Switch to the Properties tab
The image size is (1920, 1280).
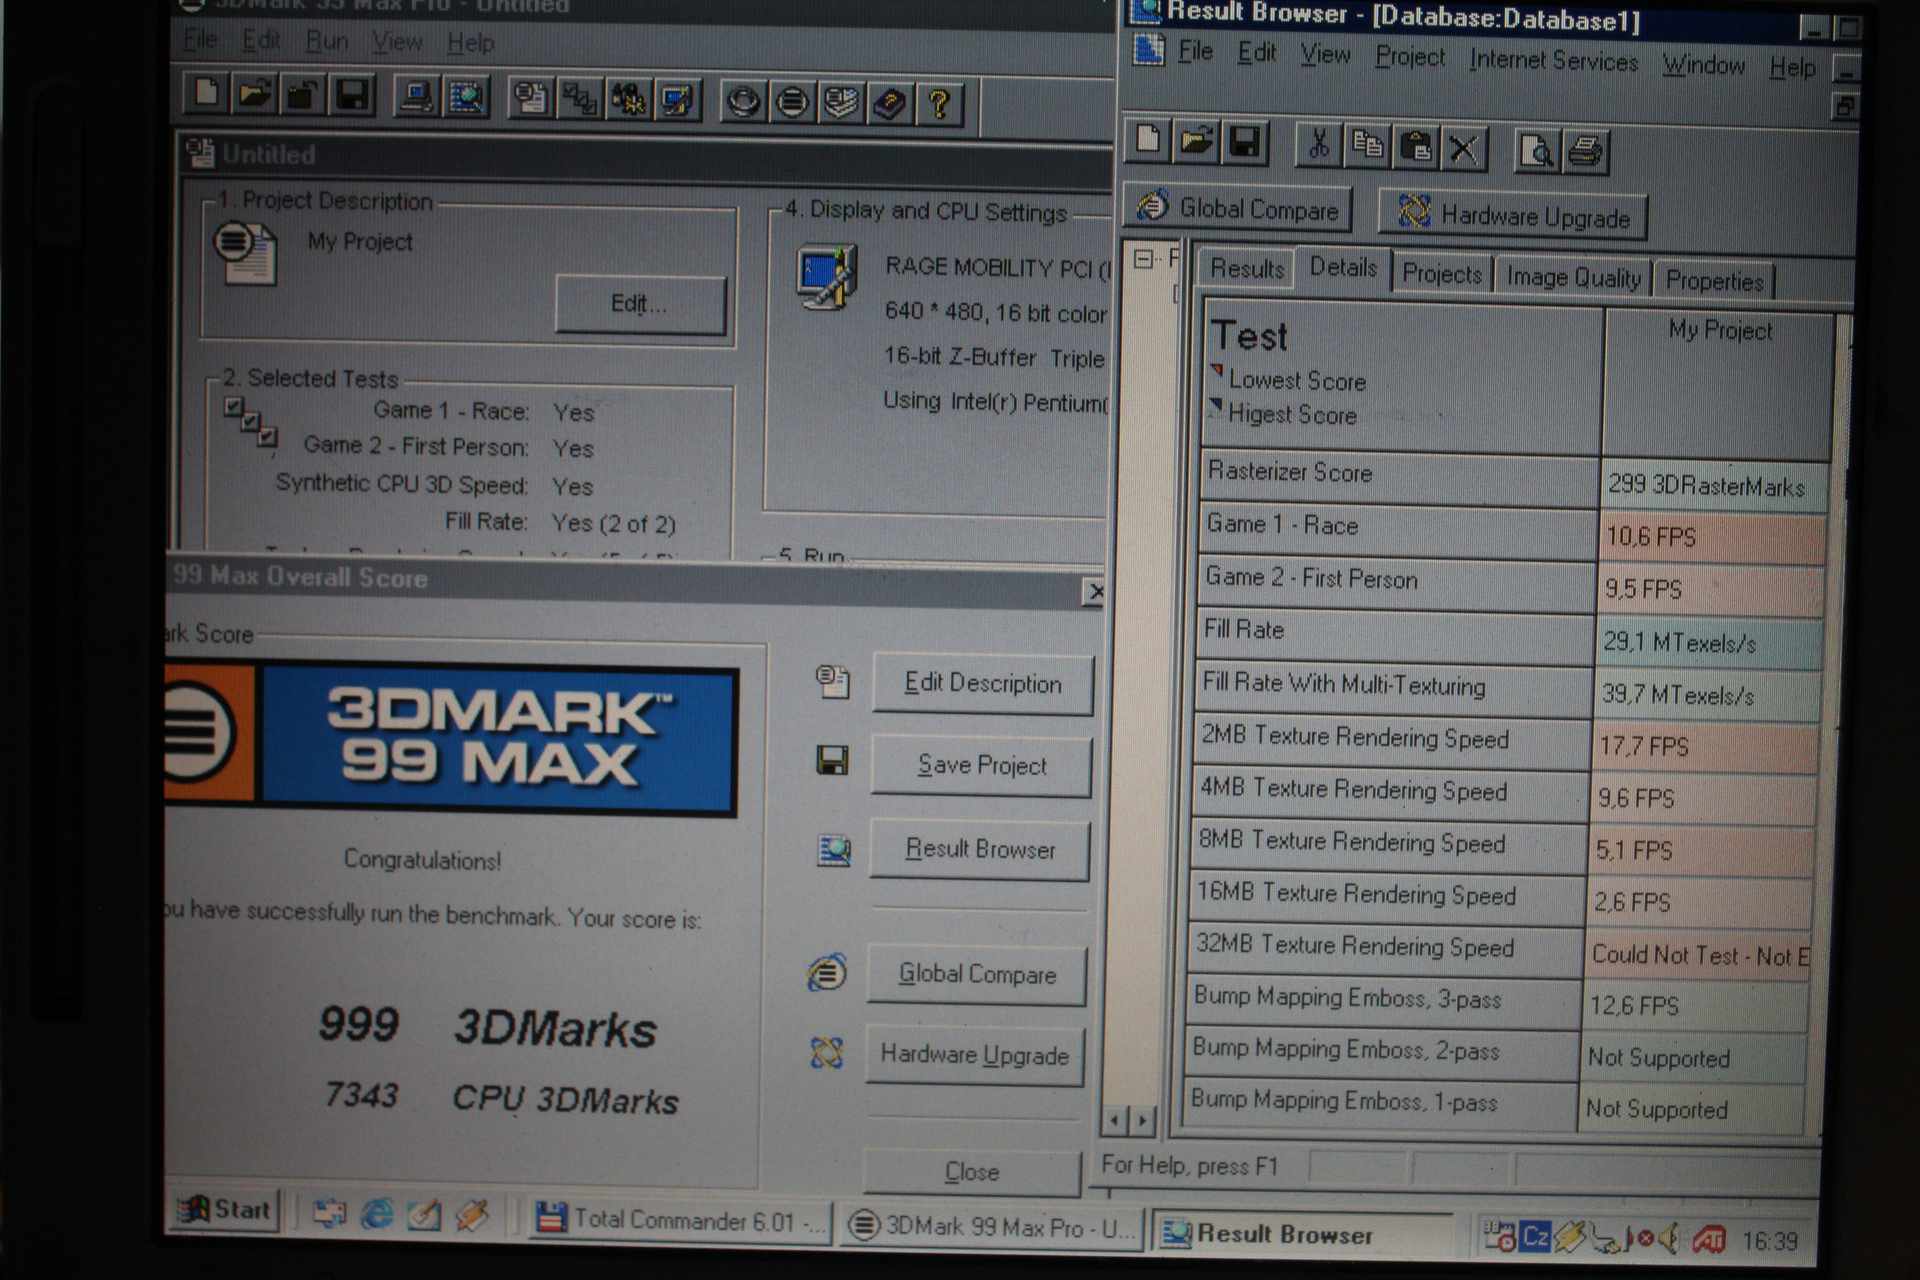1714,281
